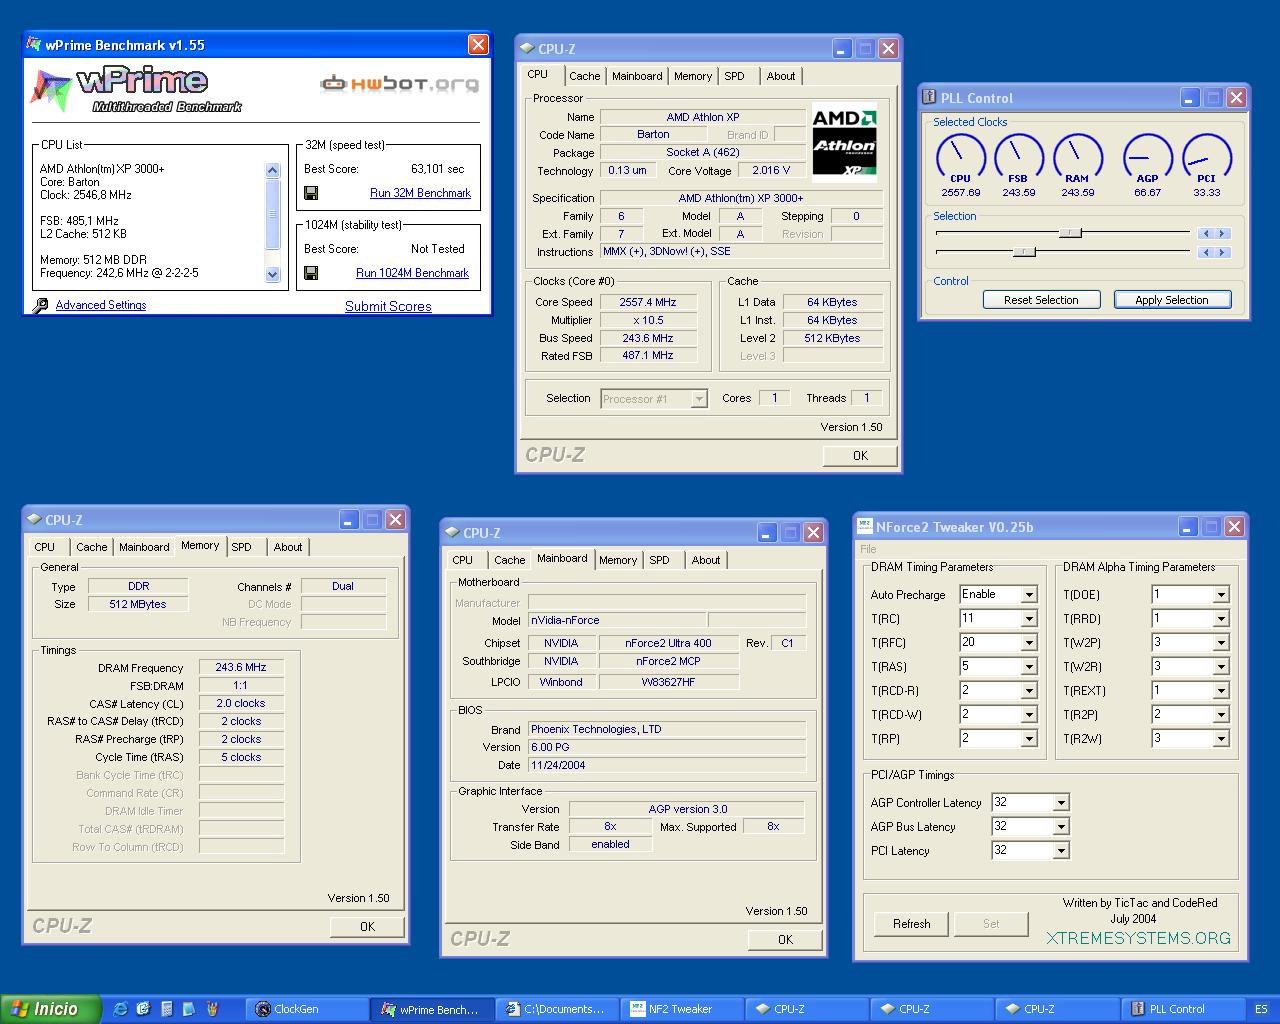Click the floppy save icon beside 32M Best Score

click(311, 193)
